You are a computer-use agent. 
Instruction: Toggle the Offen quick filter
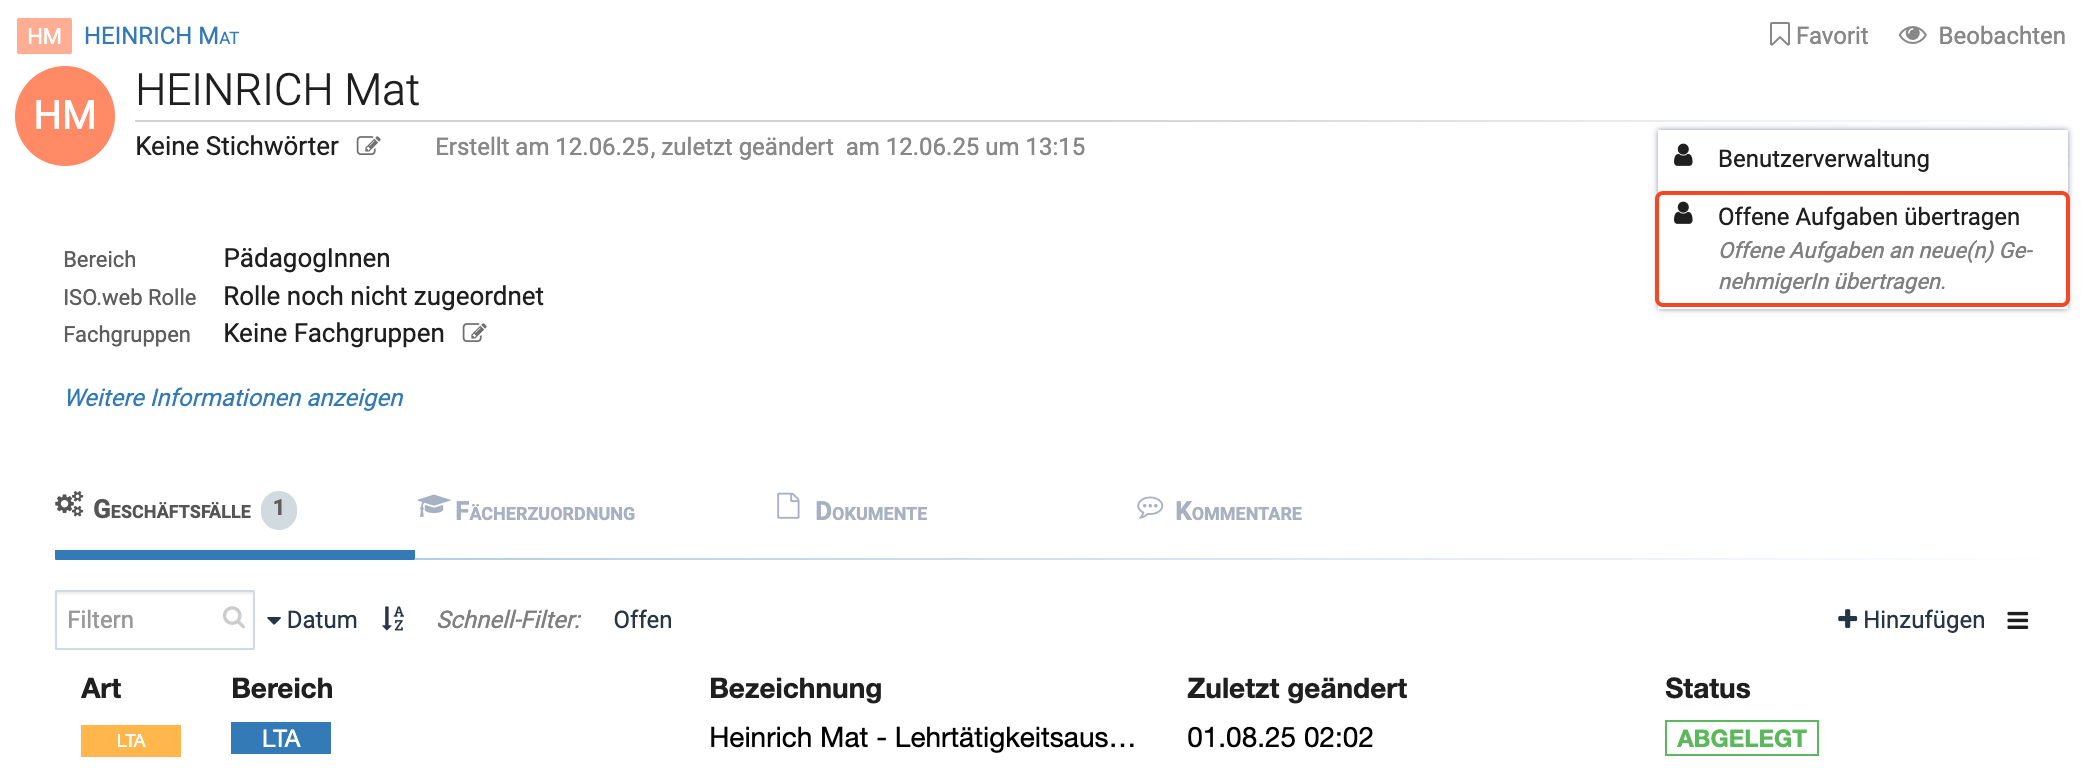642,620
